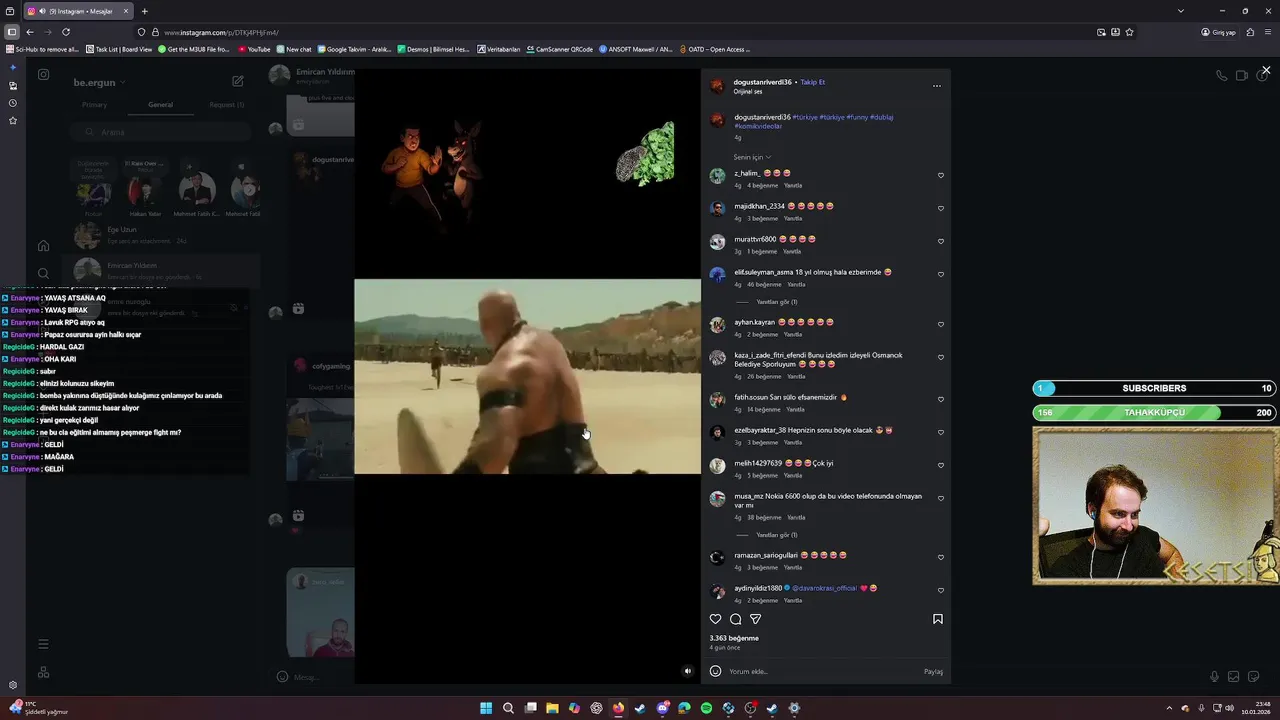This screenshot has height=720, width=1280.
Task: Open Instagram logo in left rail
Action: [43, 74]
